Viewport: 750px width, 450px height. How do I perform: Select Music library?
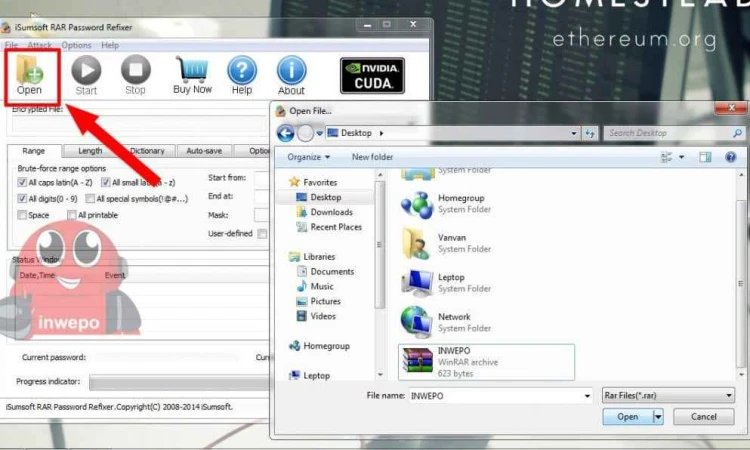pyautogui.click(x=321, y=286)
